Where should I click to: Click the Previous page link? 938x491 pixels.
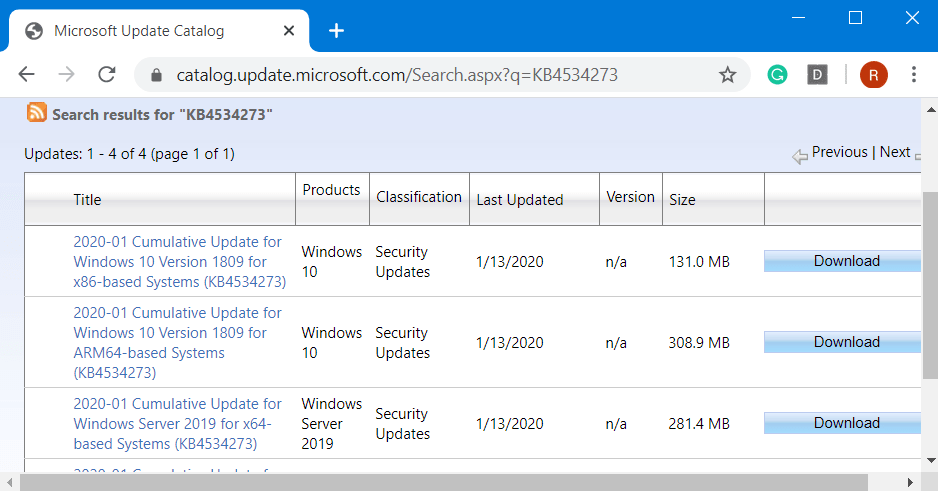[x=839, y=152]
